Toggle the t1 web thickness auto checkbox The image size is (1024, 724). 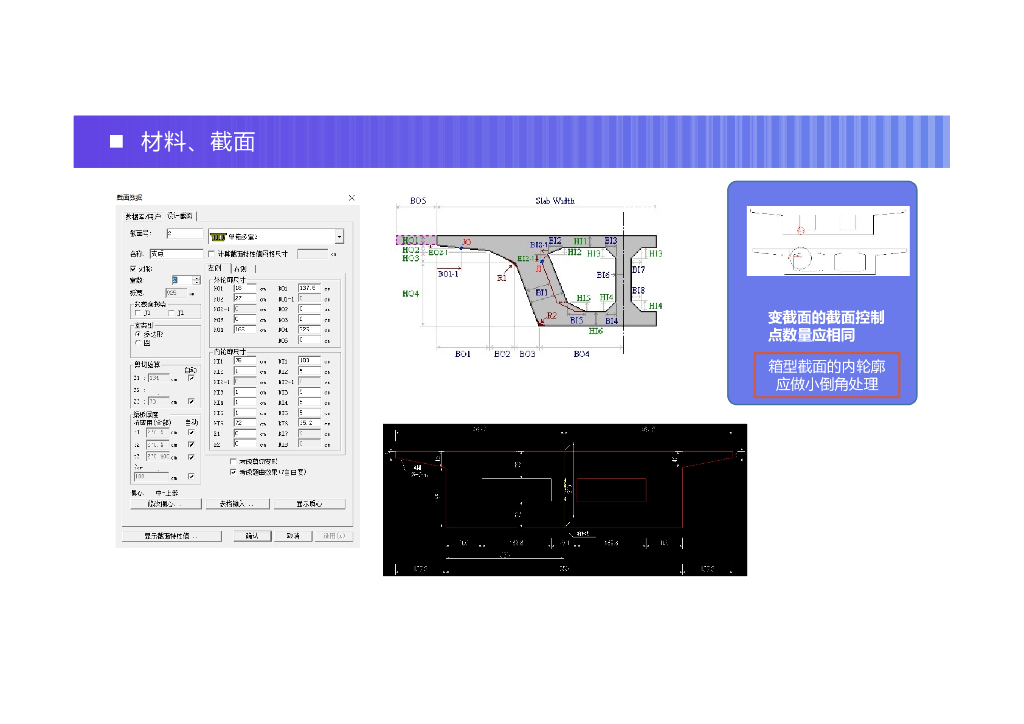click(191, 432)
